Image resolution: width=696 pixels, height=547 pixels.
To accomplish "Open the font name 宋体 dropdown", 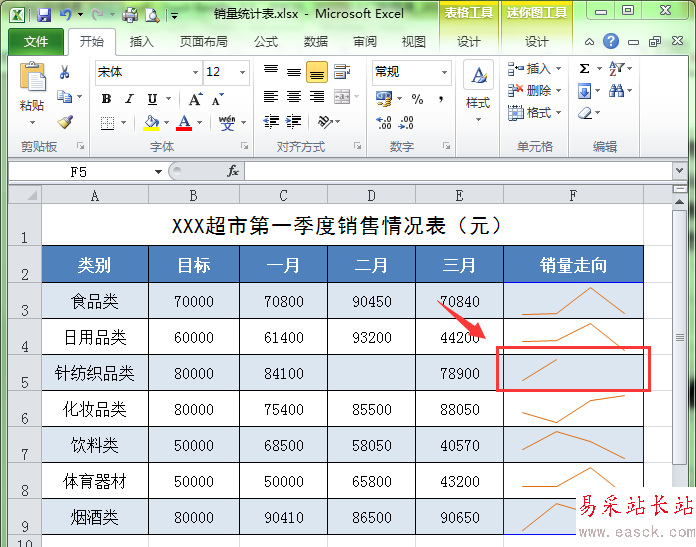I will [x=195, y=72].
